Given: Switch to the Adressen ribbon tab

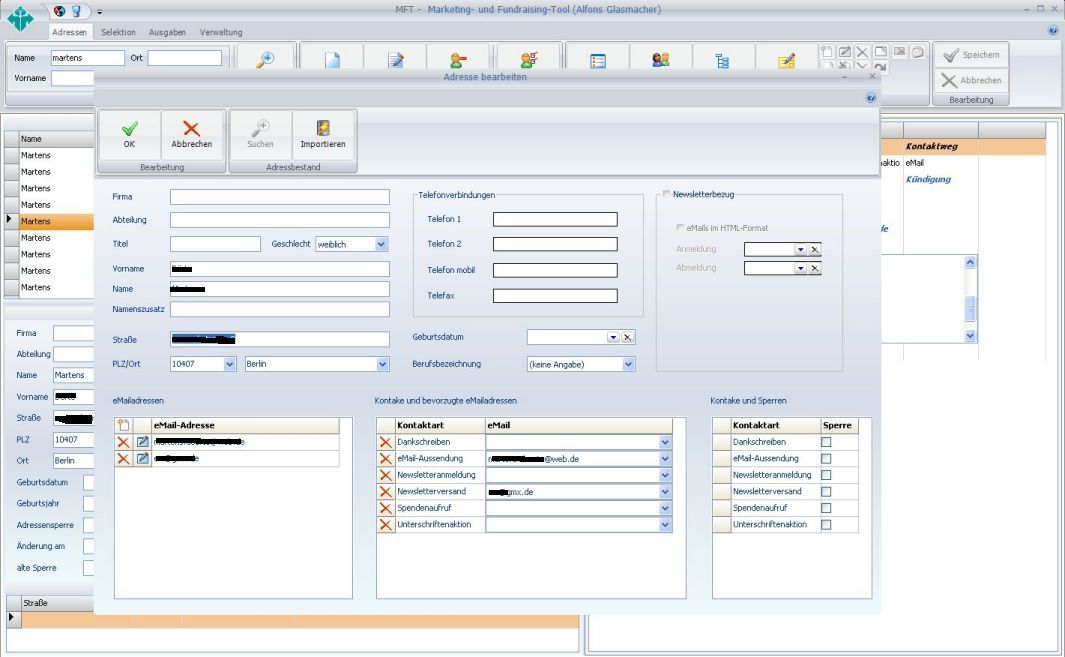Looking at the screenshot, I should pyautogui.click(x=69, y=32).
